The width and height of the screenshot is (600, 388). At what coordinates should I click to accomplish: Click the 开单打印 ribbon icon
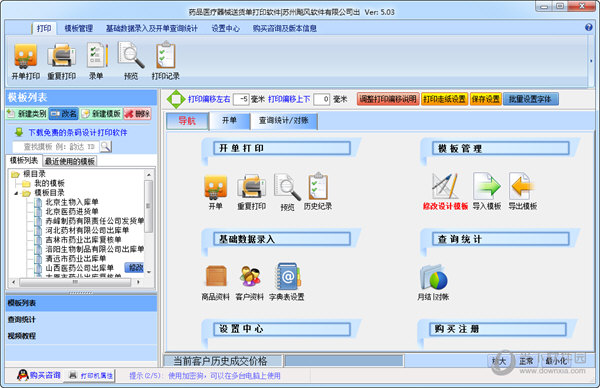25,61
